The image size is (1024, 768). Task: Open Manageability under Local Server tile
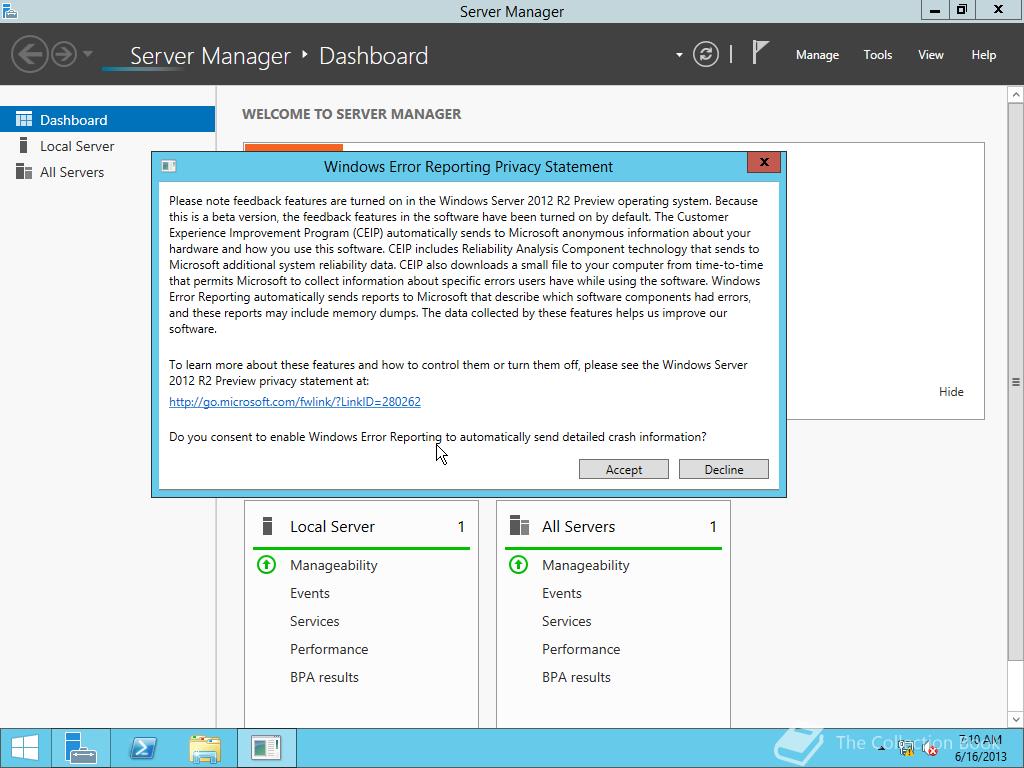pyautogui.click(x=334, y=565)
